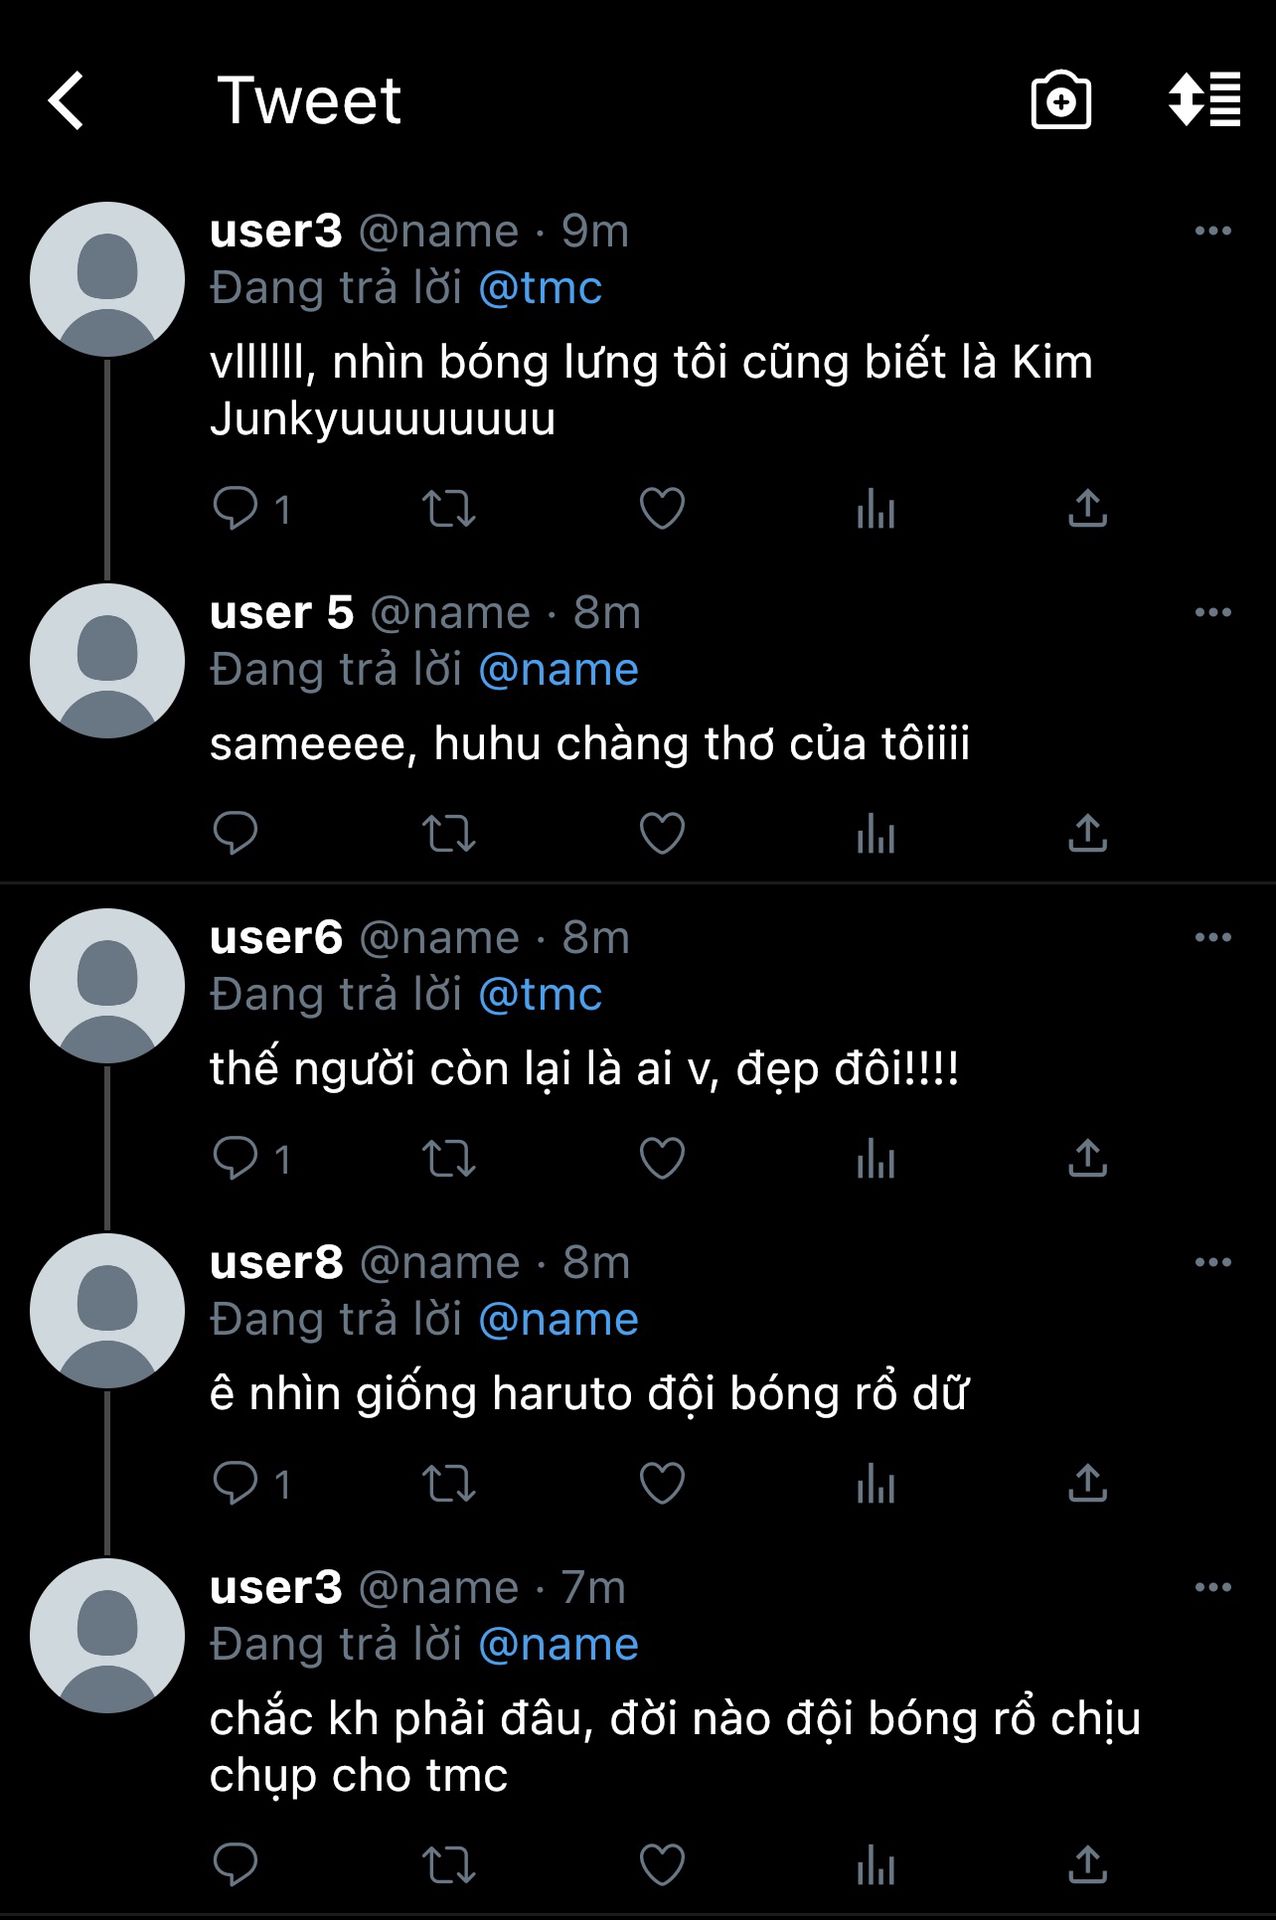Tap the camera add photo icon
The height and width of the screenshot is (1920, 1276).
coord(1060,100)
